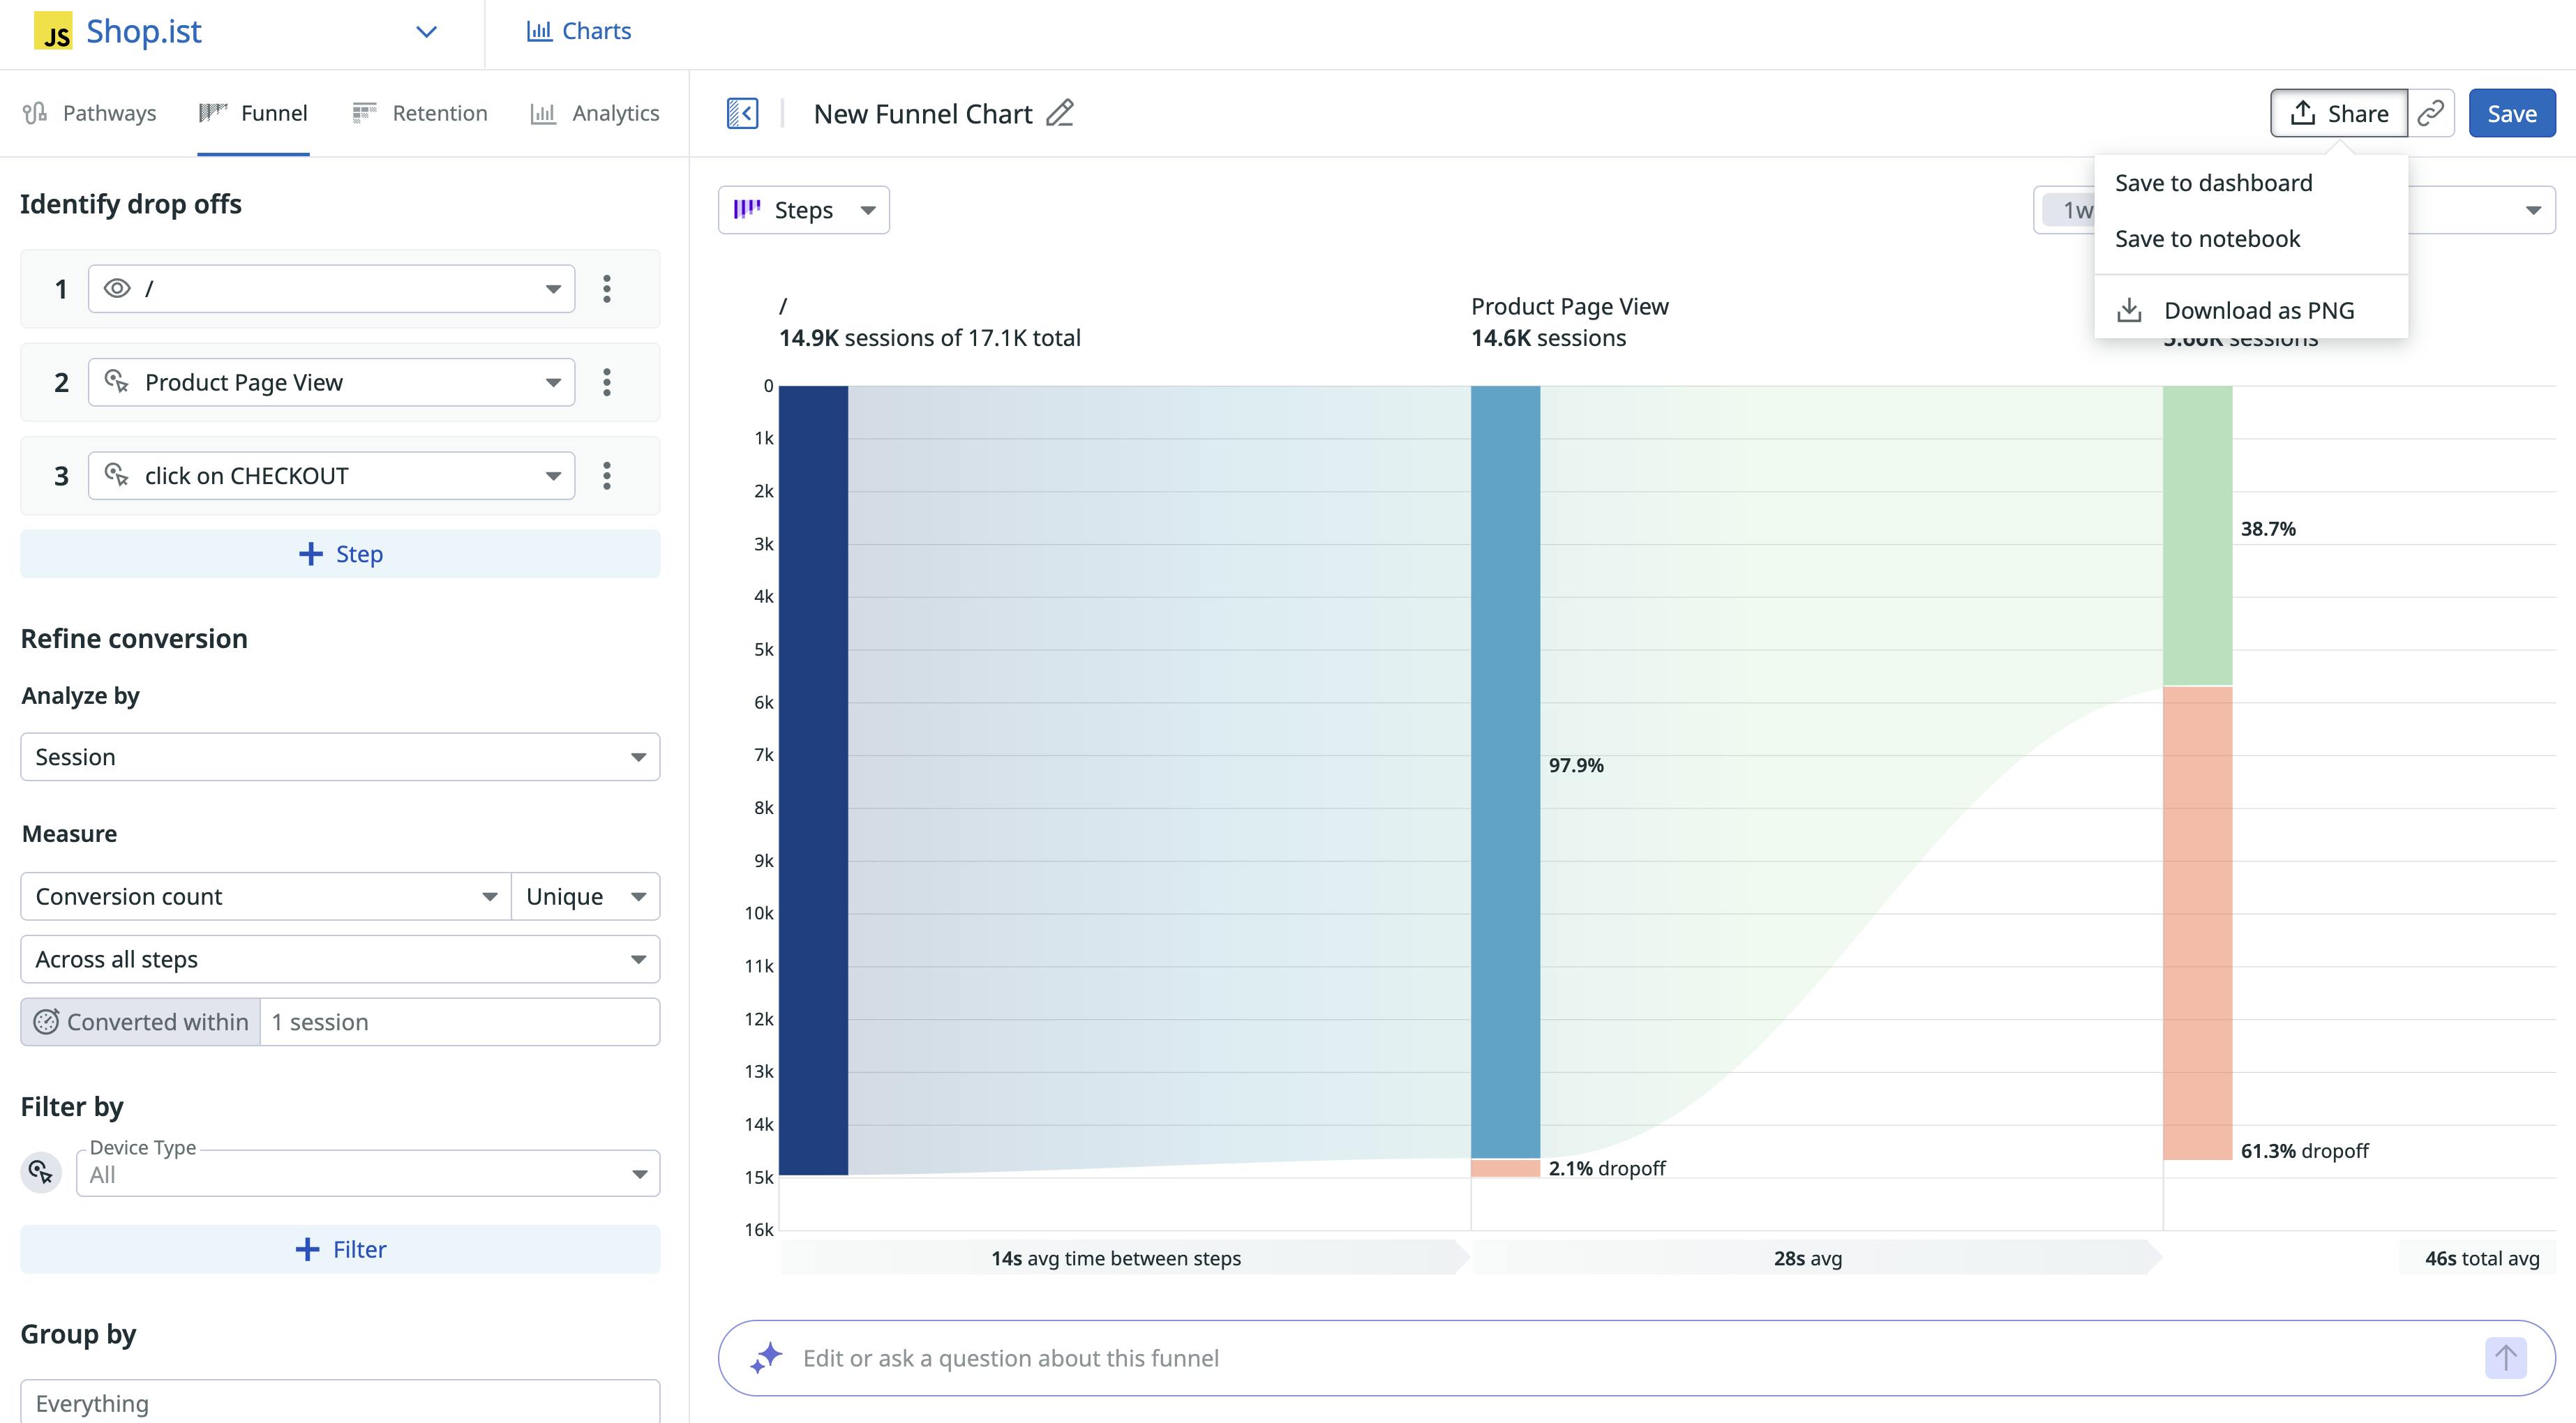
Task: Expand the Shop.ist workspace dropdown
Action: pos(425,32)
